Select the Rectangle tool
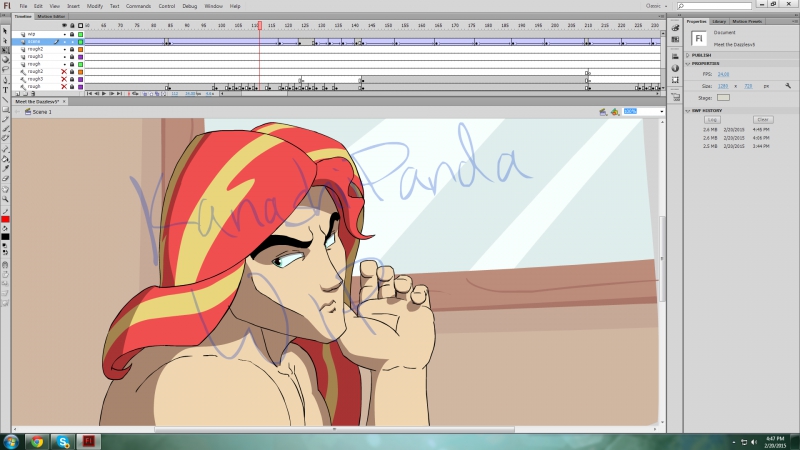The image size is (800, 450). (x=5, y=109)
